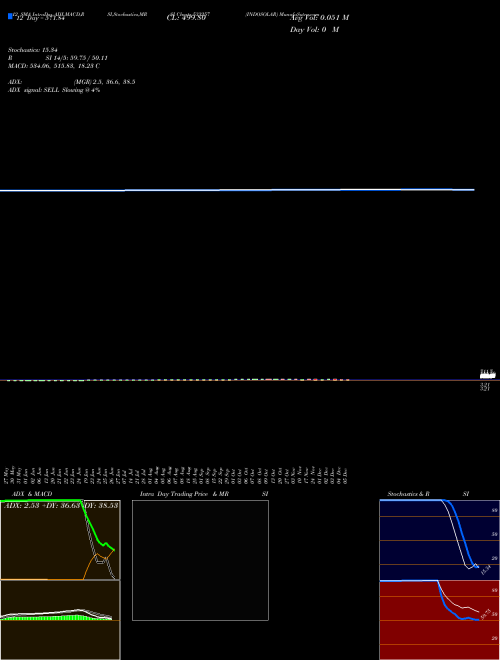
Task: Click the 'Avg Vol: 0.051 M' label
Action: click(x=319, y=18)
